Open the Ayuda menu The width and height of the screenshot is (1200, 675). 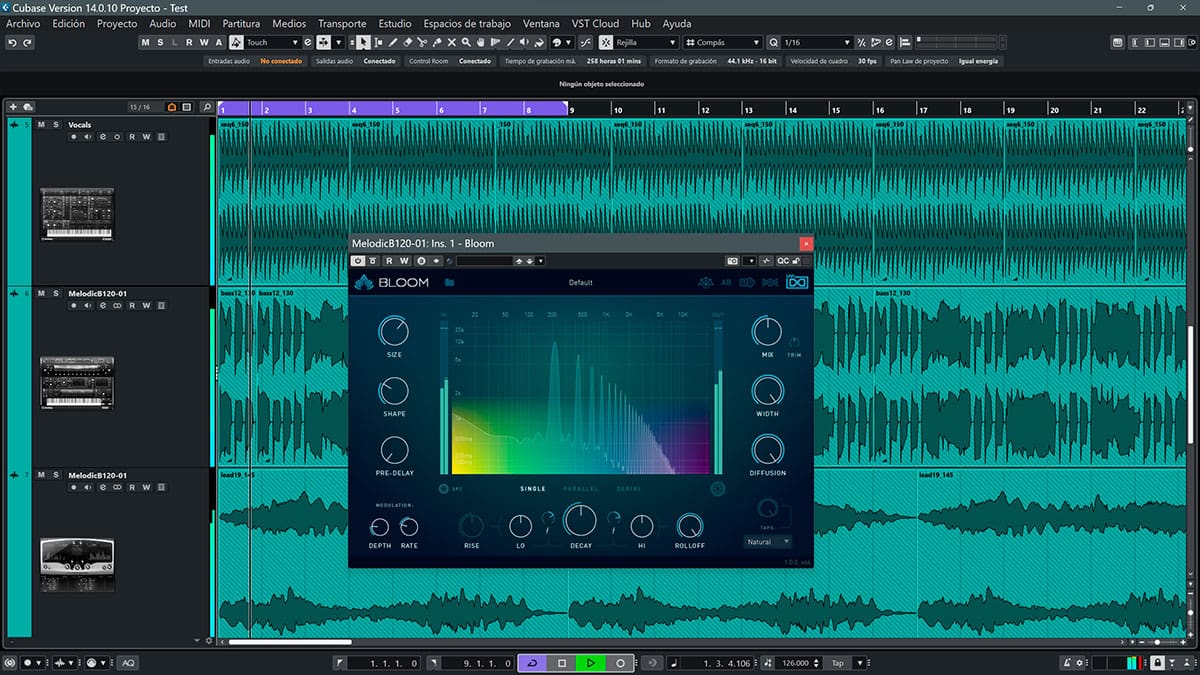[676, 23]
